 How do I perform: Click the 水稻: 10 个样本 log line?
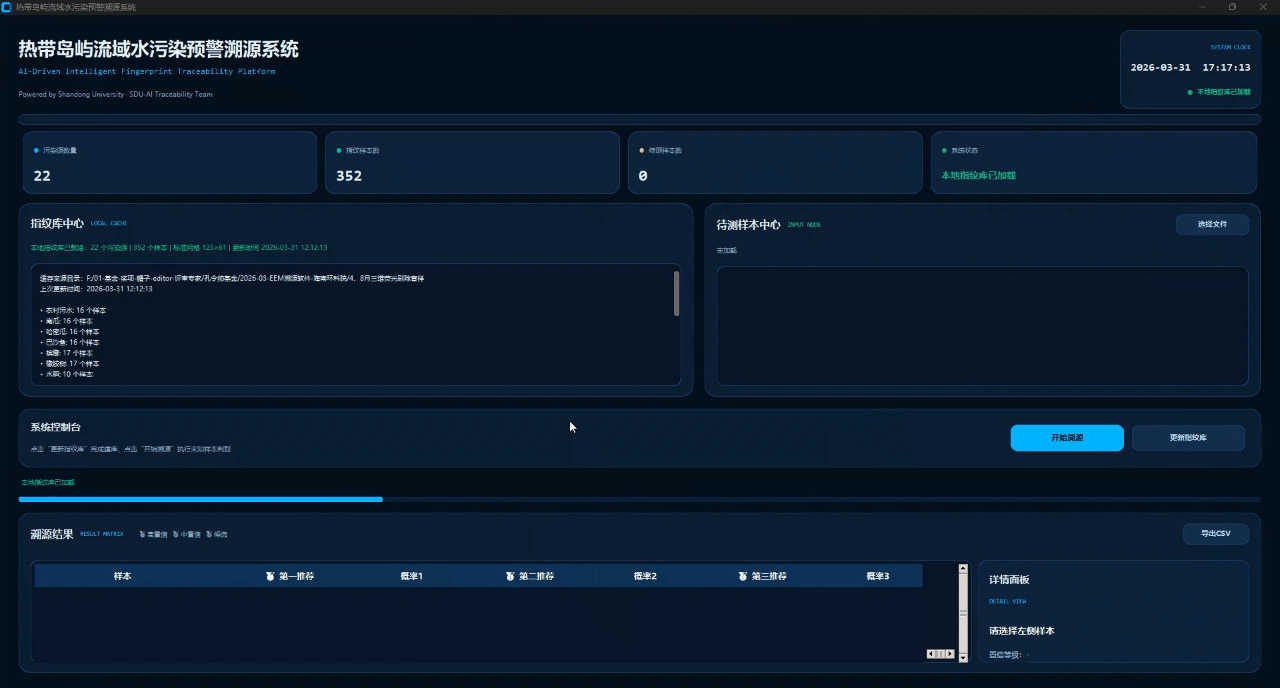(66, 374)
